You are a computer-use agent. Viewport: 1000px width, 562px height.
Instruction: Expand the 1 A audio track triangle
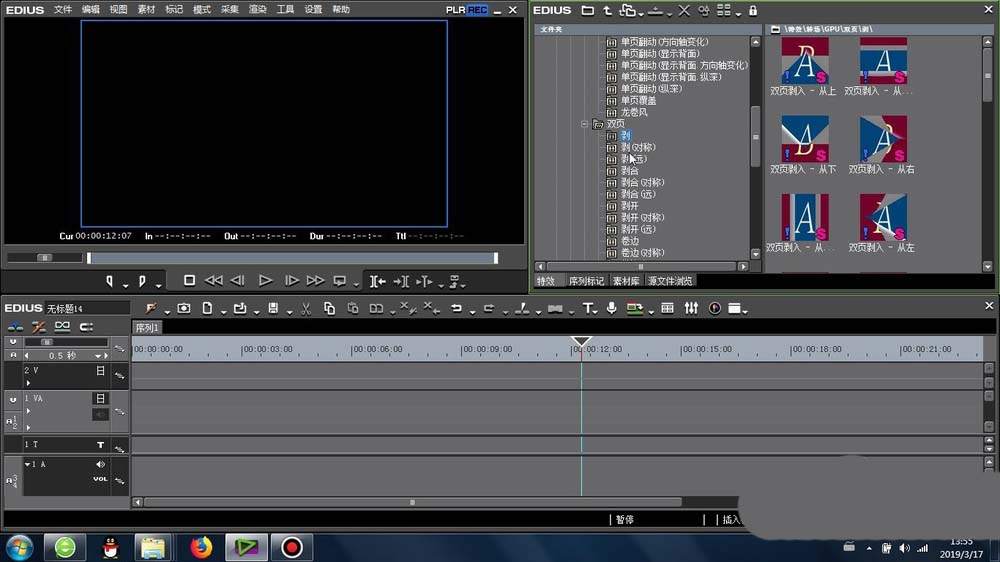(28, 464)
